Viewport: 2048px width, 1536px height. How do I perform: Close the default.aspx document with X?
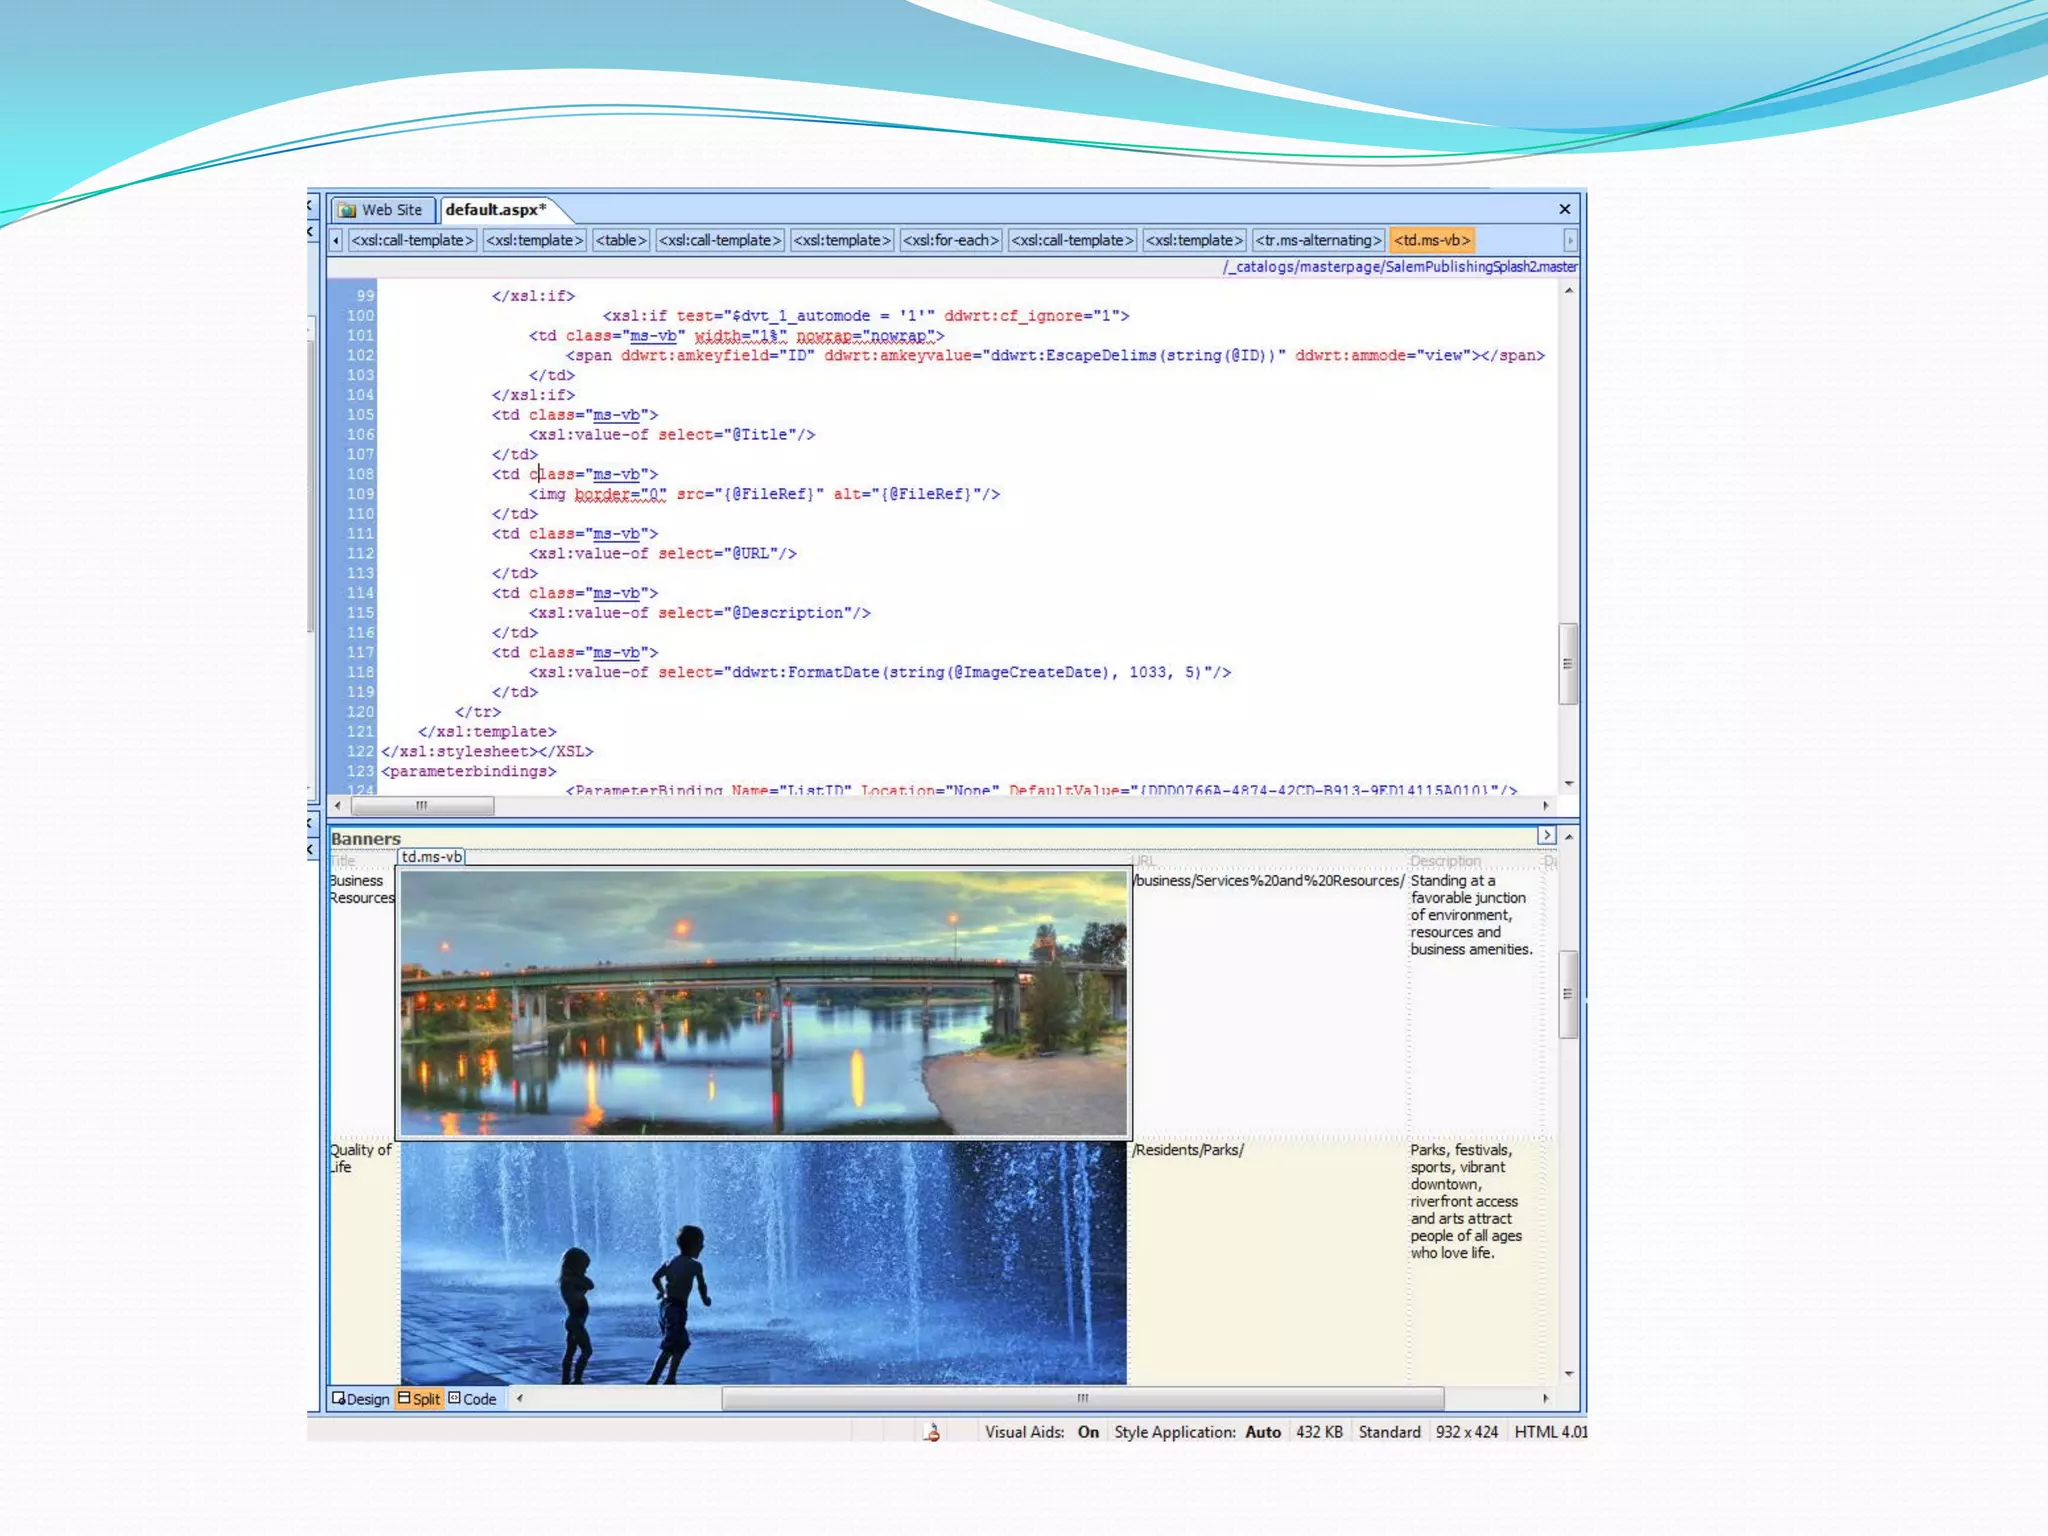tap(1564, 209)
